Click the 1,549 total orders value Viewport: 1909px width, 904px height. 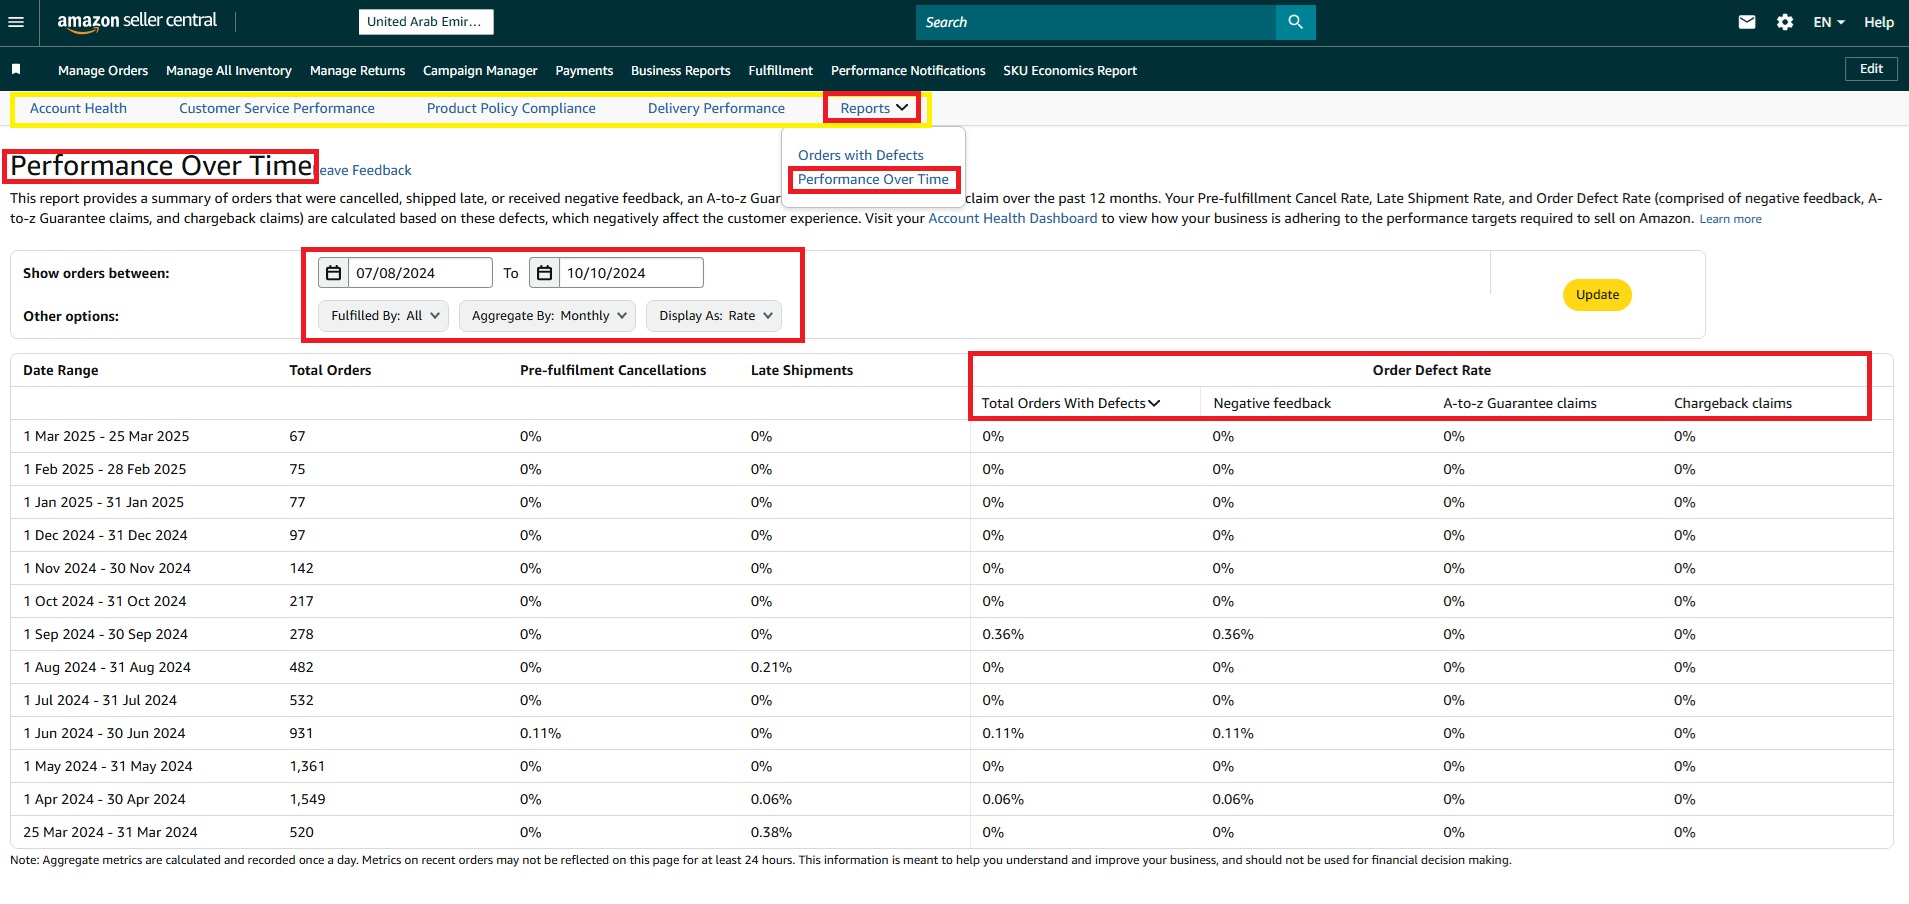pos(307,799)
